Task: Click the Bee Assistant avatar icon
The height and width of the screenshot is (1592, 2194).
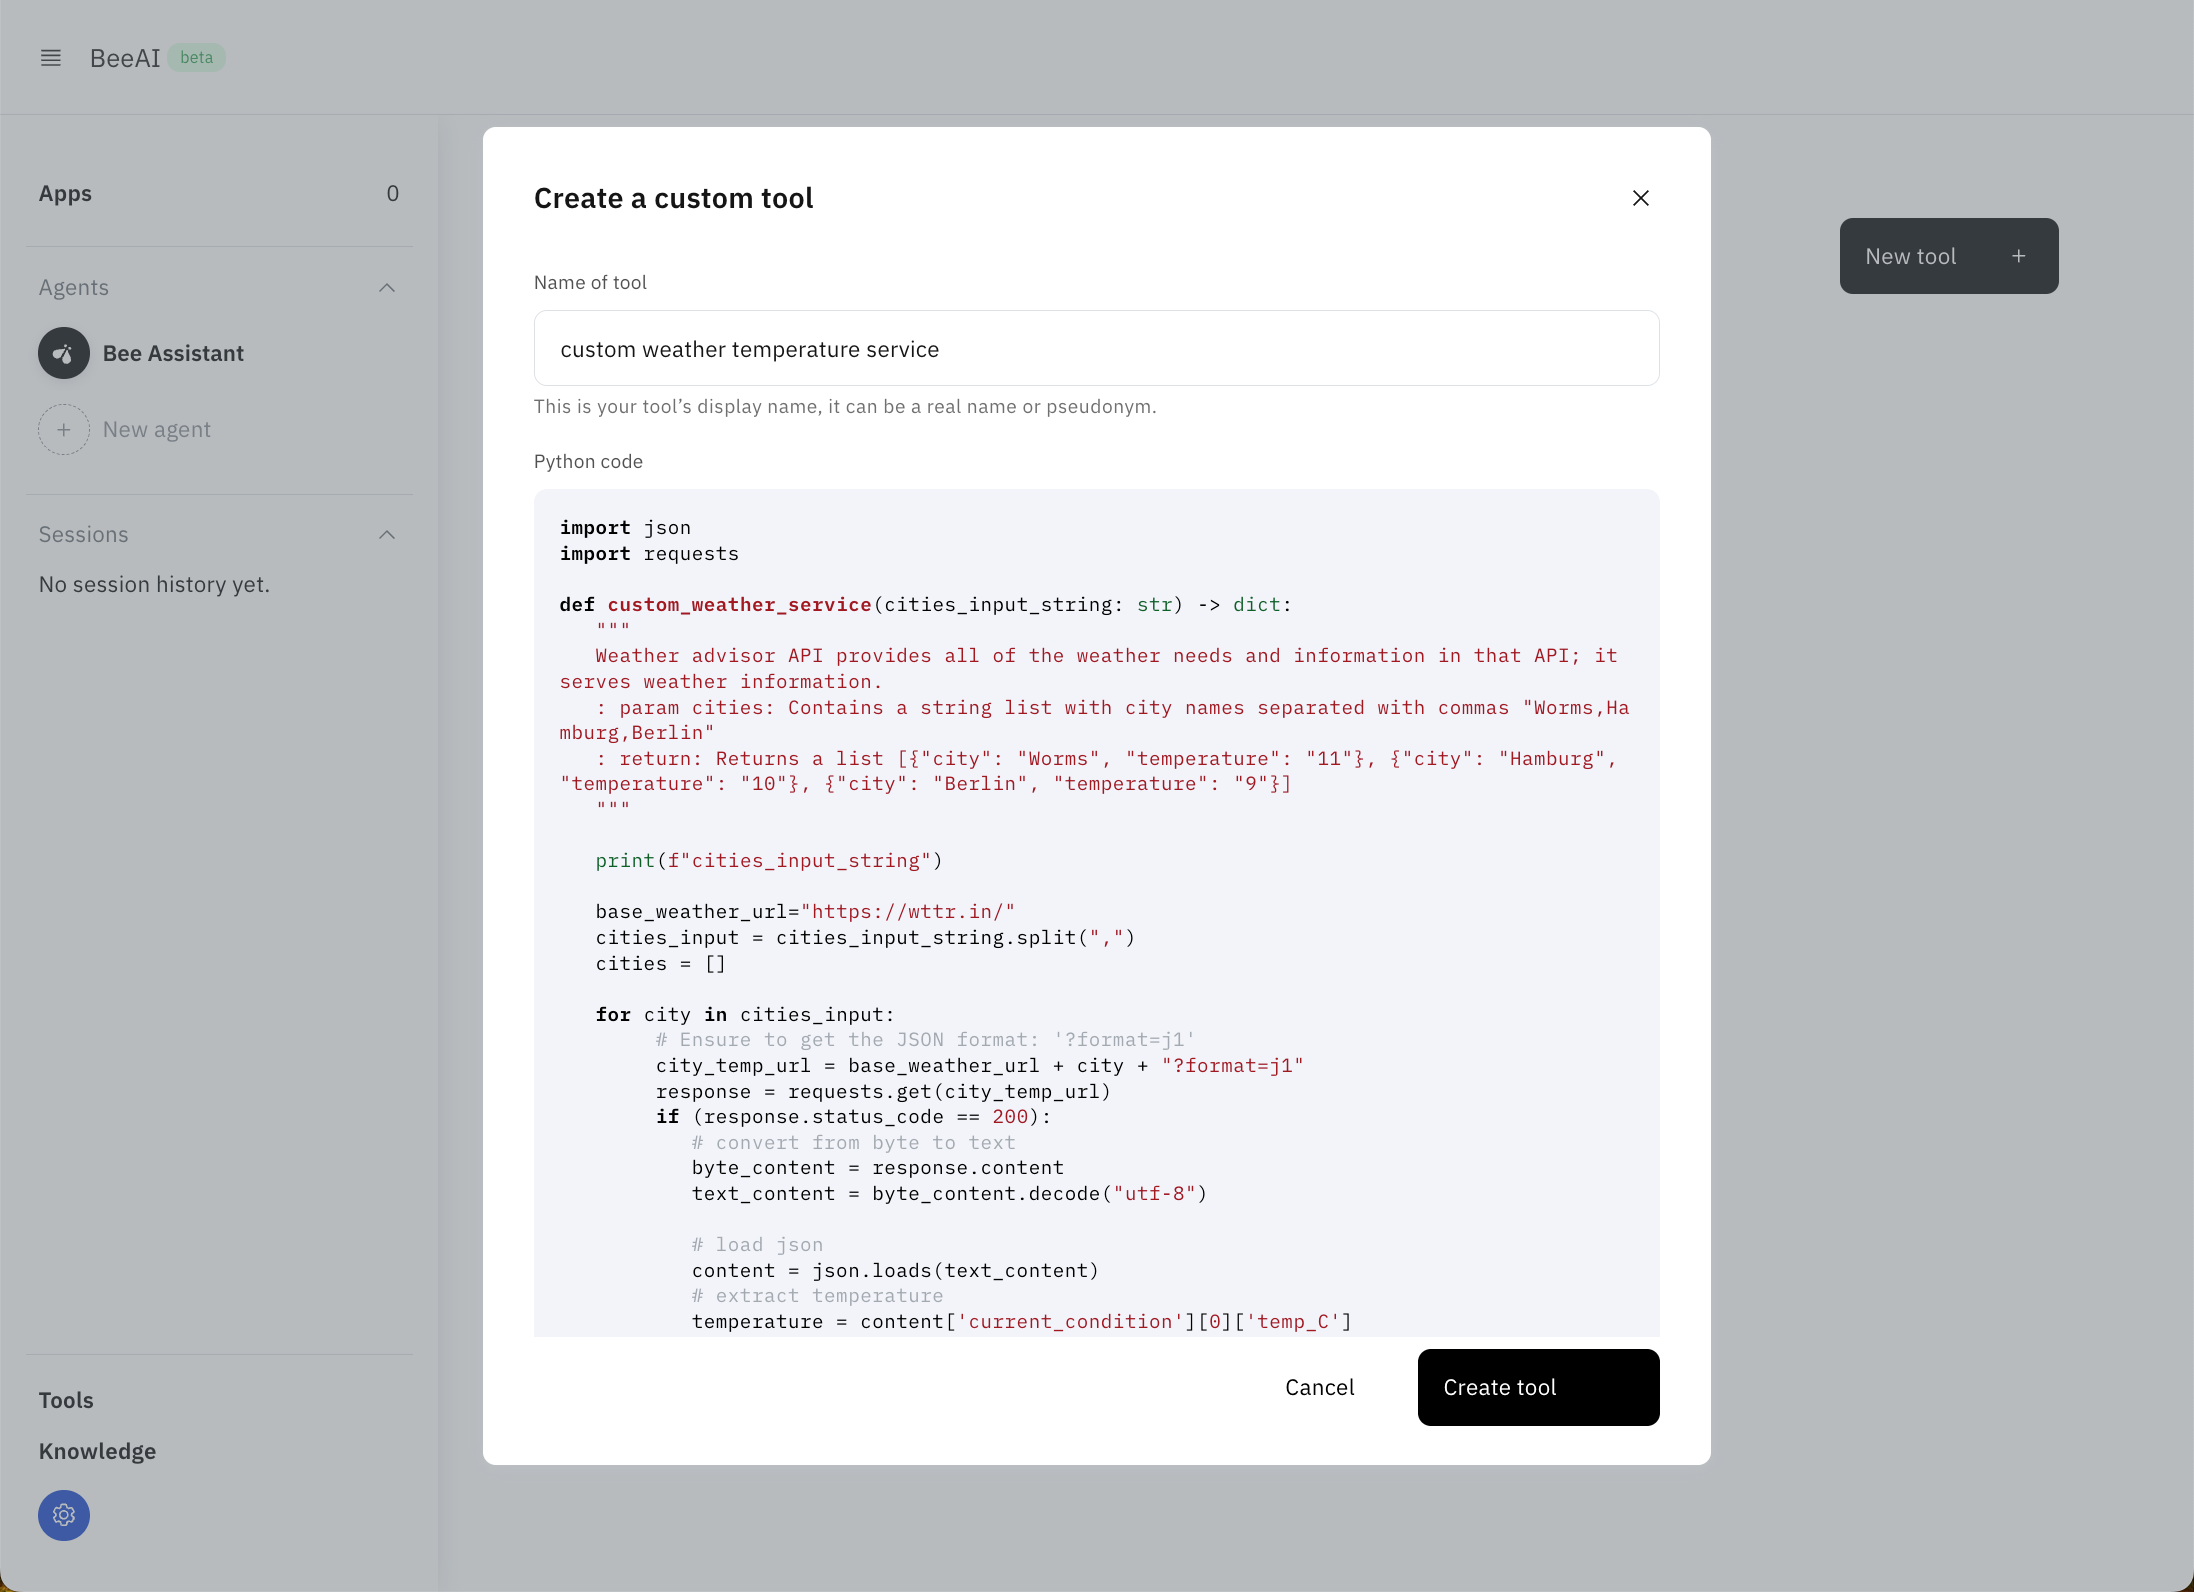Action: [x=64, y=353]
